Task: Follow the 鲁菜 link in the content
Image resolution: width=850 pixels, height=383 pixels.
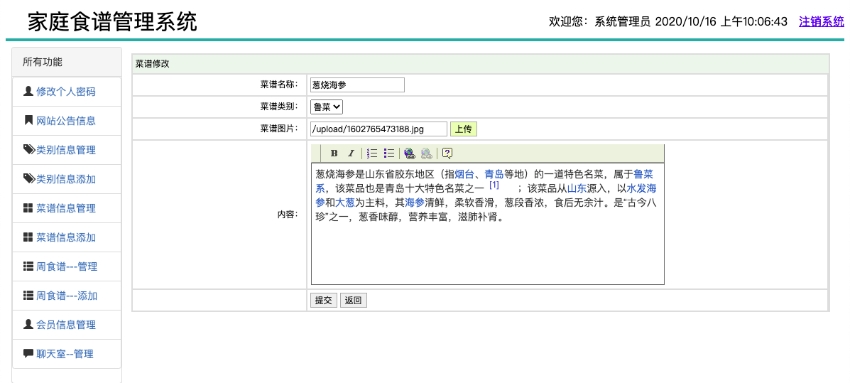Action: 642,174
